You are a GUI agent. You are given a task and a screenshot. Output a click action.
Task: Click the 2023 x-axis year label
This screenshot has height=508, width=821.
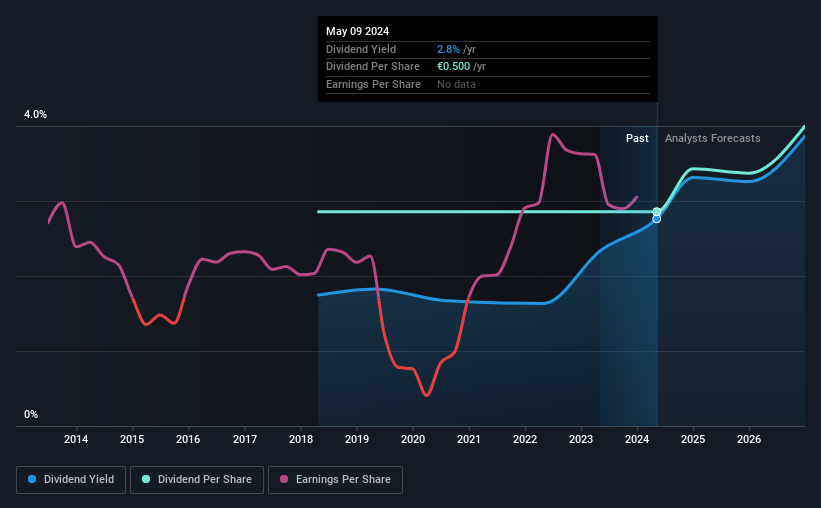pos(581,439)
